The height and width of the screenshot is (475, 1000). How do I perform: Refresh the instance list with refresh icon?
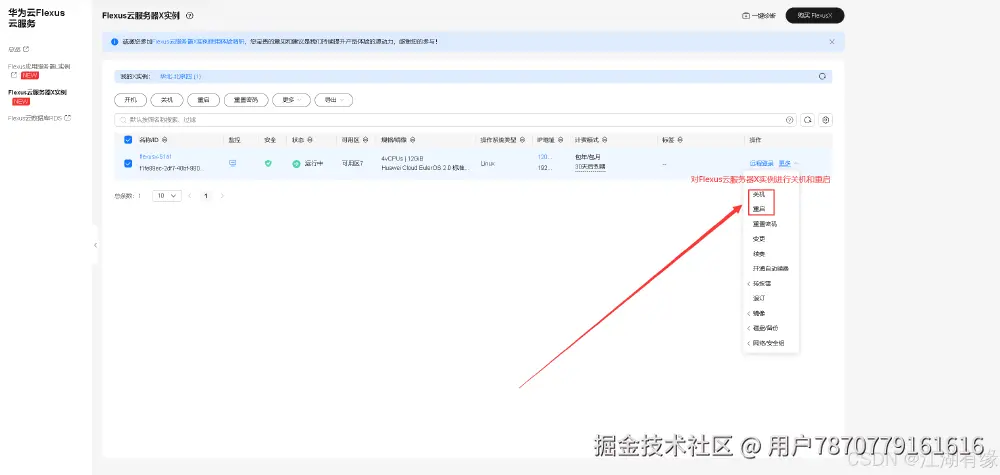pyautogui.click(x=807, y=120)
